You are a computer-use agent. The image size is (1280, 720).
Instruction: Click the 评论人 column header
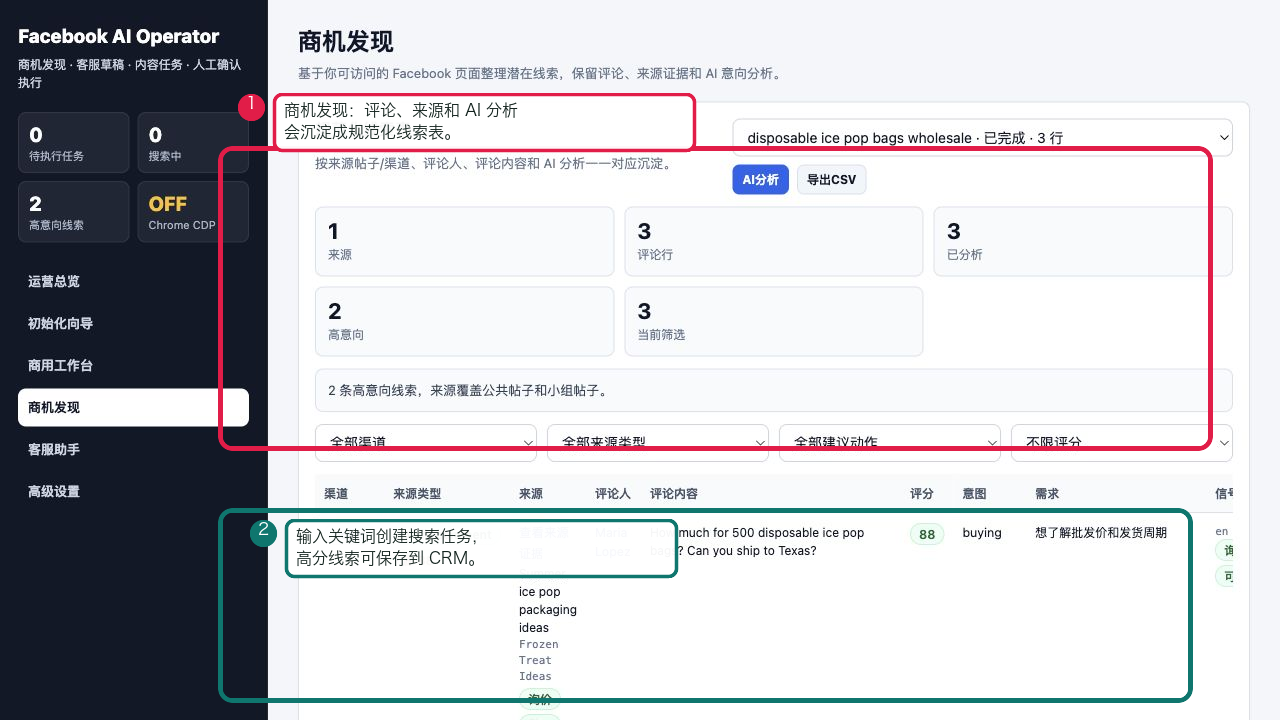pos(613,494)
